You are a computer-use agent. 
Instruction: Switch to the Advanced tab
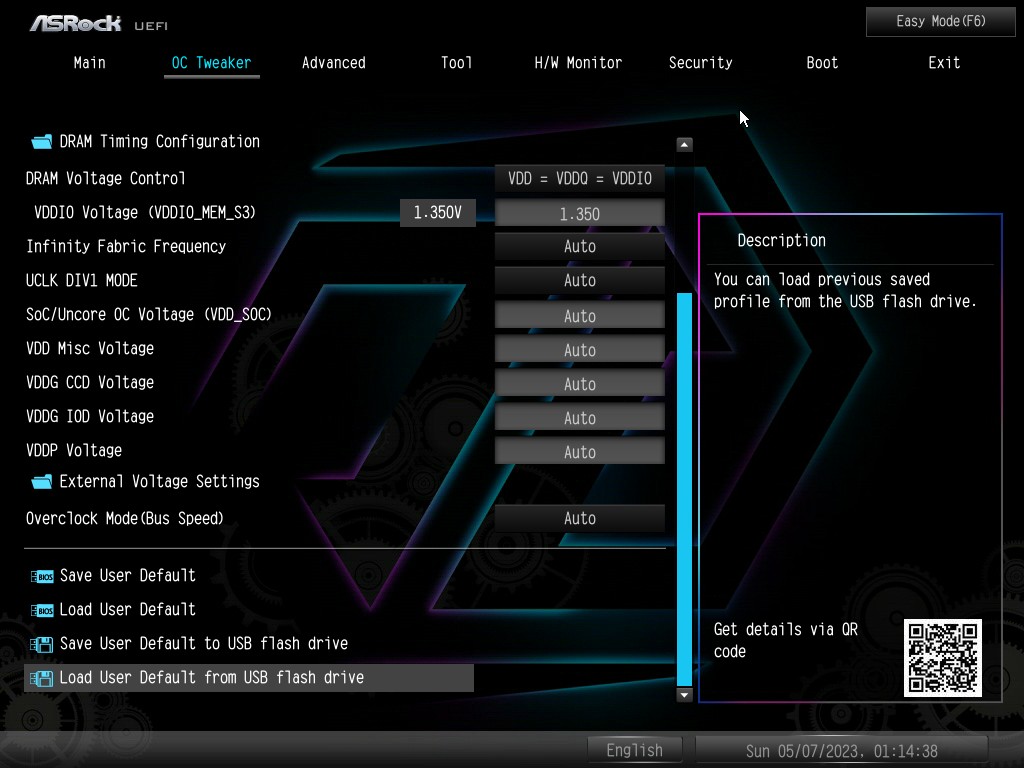pyautogui.click(x=333, y=63)
